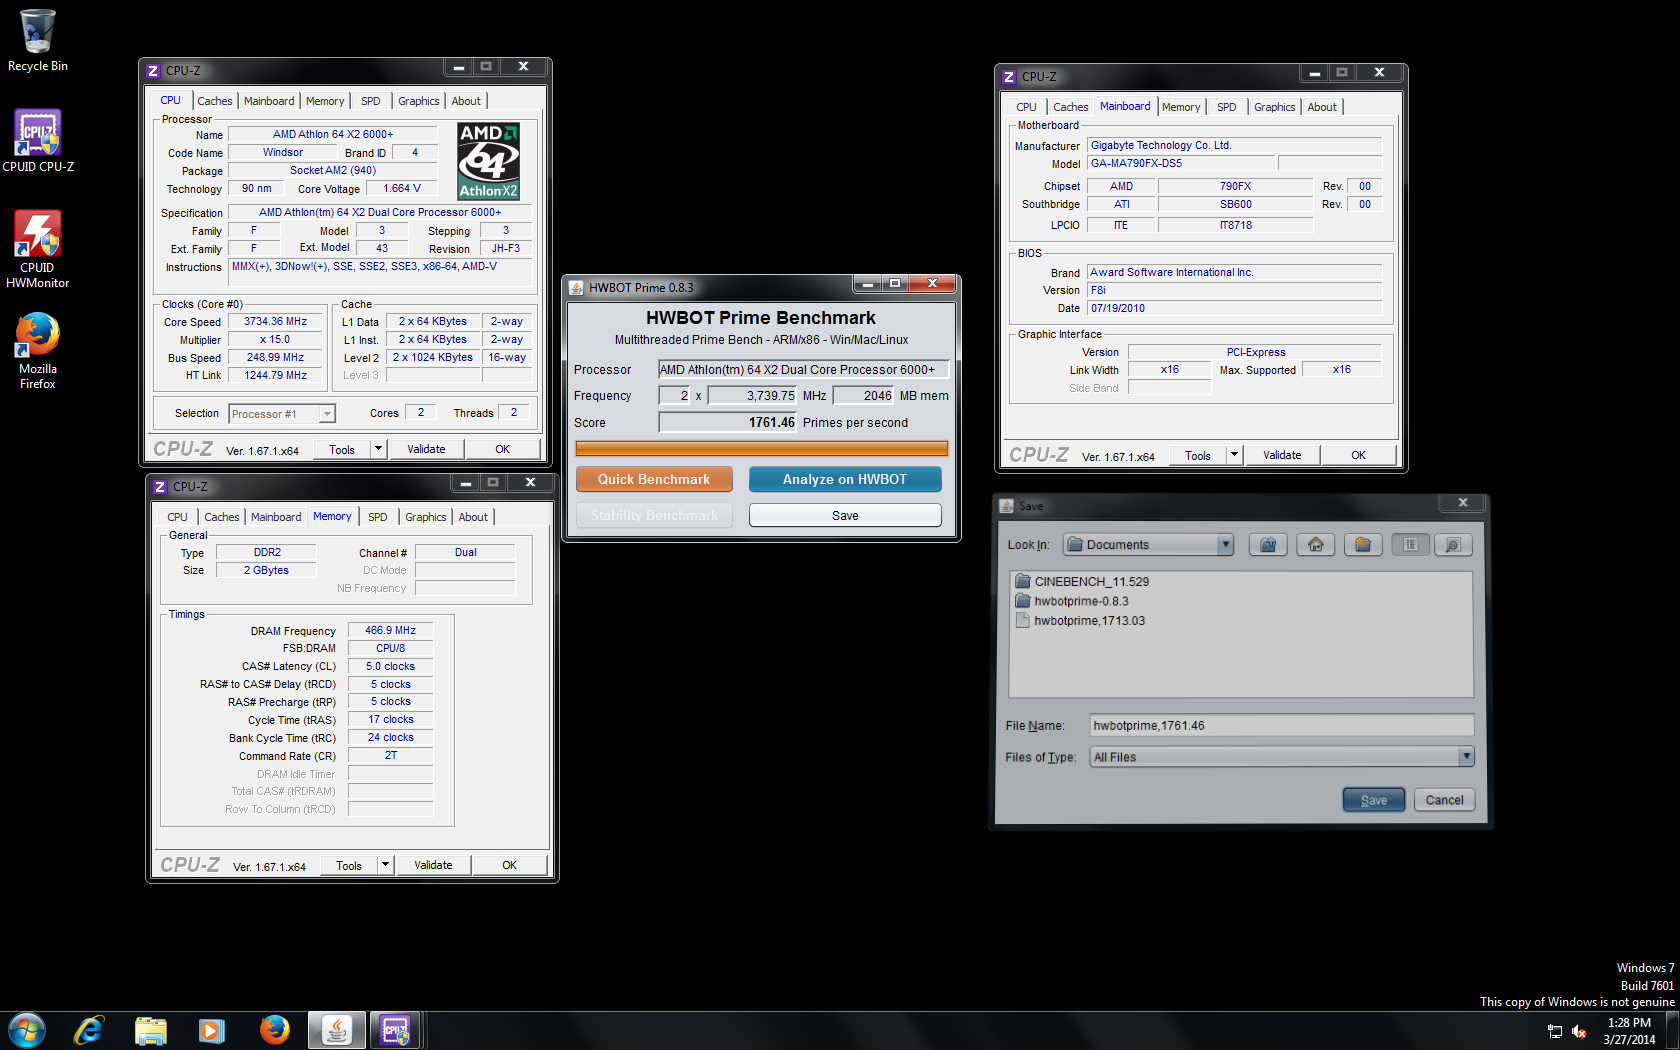Click the Processor name field in HWBOT Prime
This screenshot has height=1050, width=1680.
pyautogui.click(x=803, y=369)
